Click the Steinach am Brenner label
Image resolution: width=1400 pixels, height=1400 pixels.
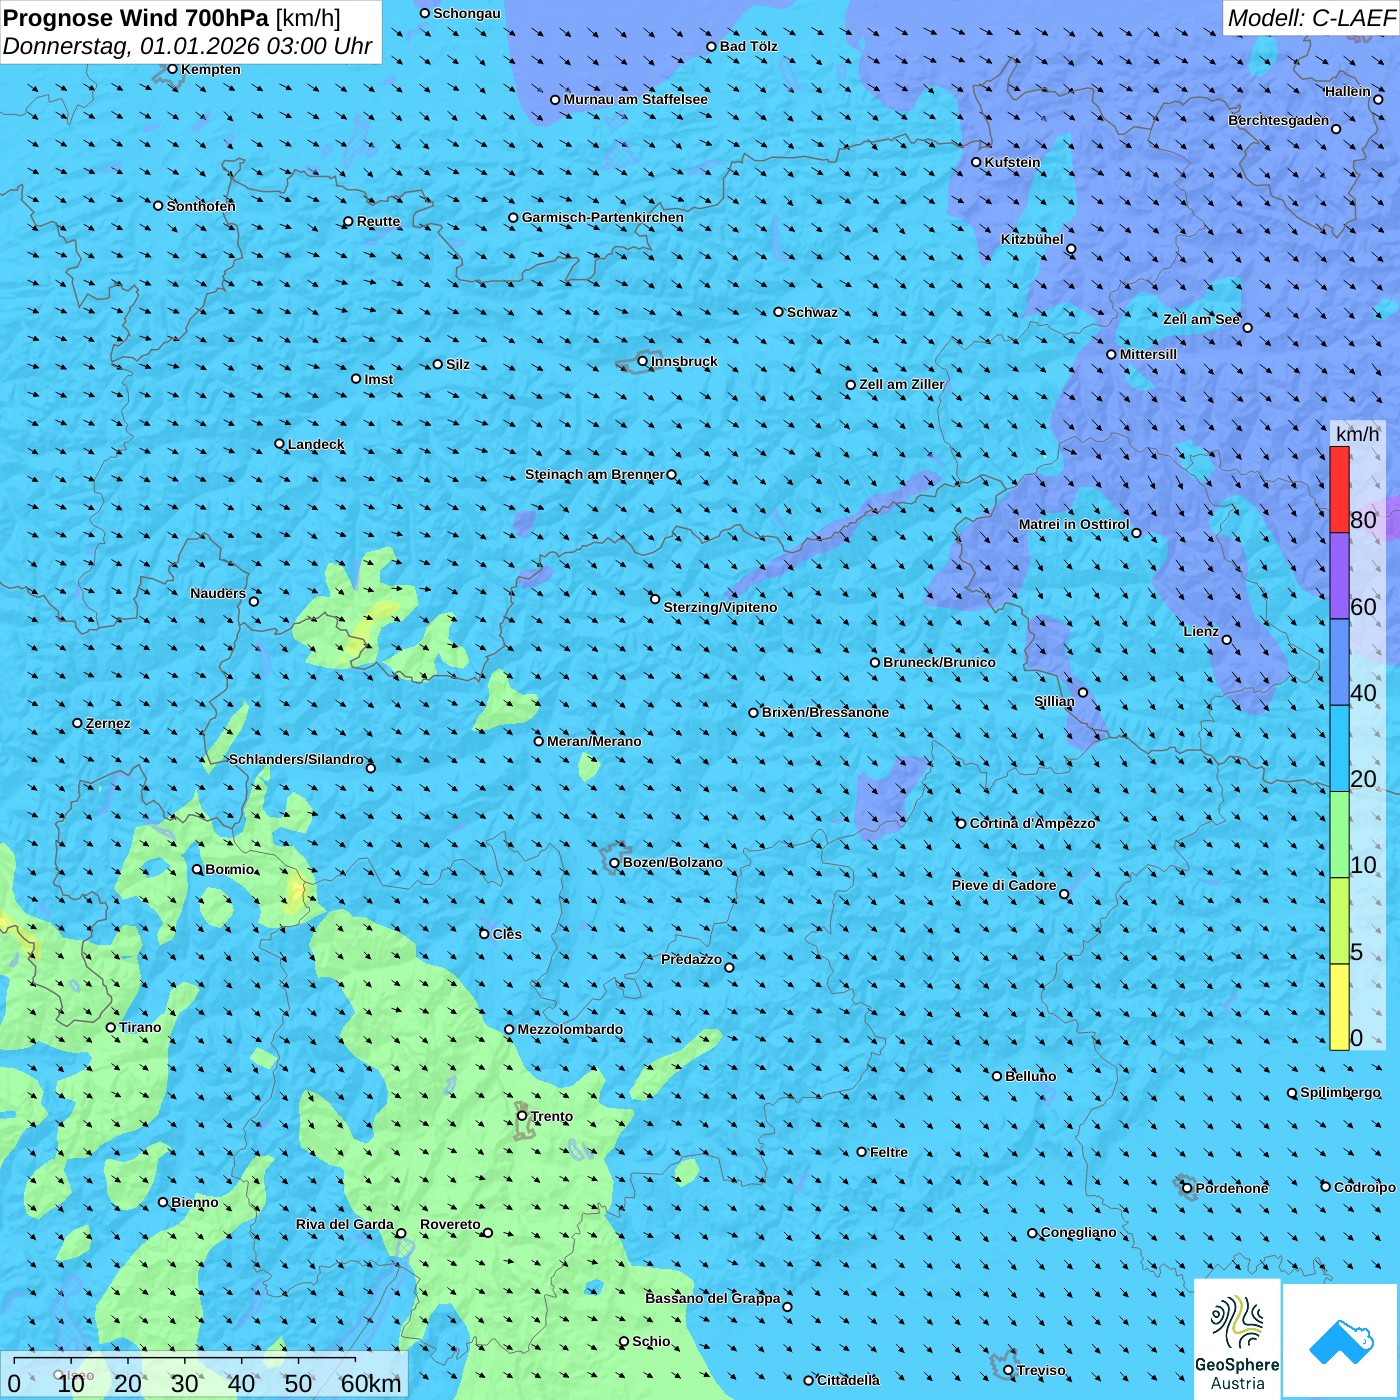[595, 474]
